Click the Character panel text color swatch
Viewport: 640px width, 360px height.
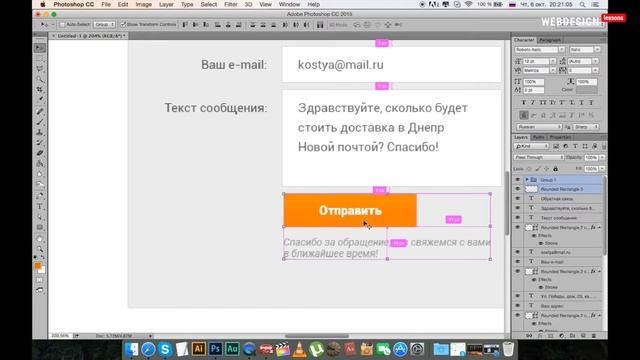pyautogui.click(x=587, y=89)
